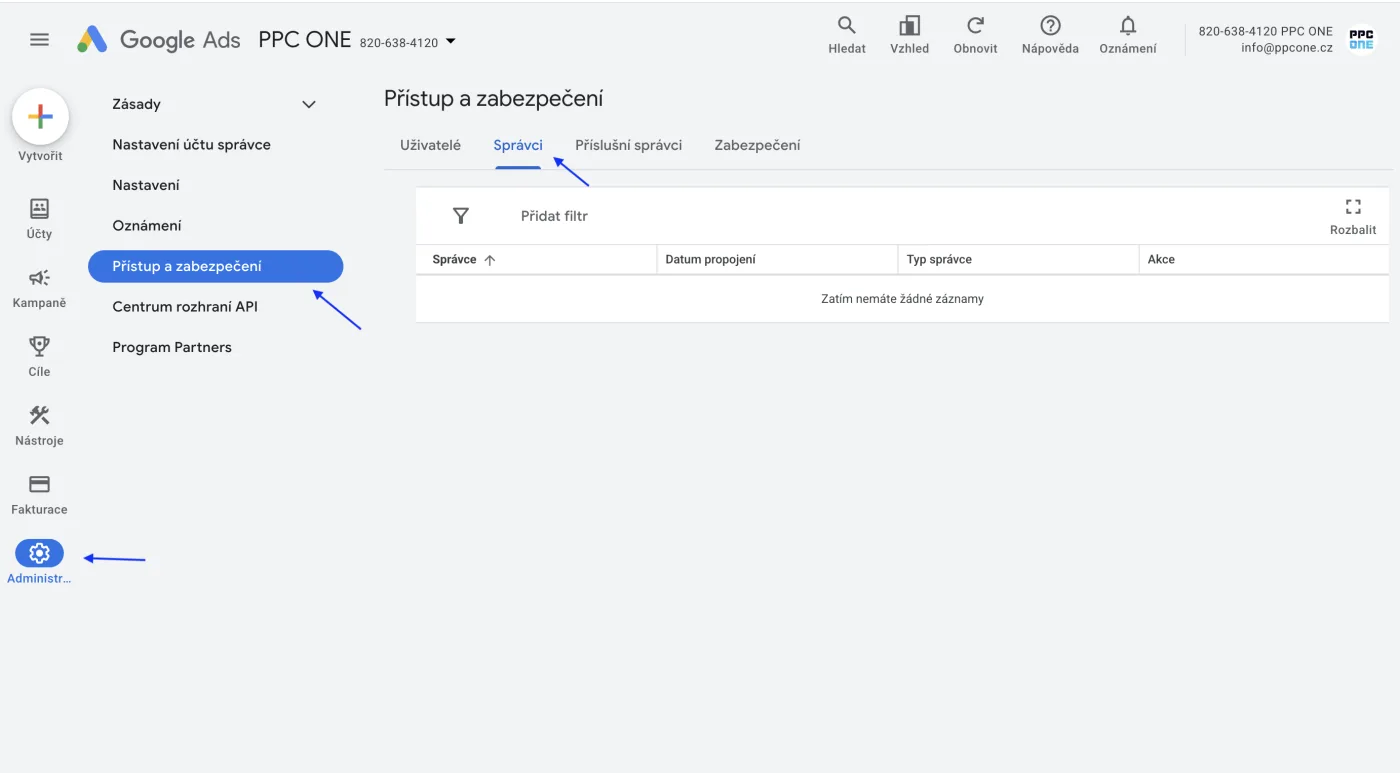Open the Nástroje tools section
Screen dimensions: 1400x773
tap(39, 426)
